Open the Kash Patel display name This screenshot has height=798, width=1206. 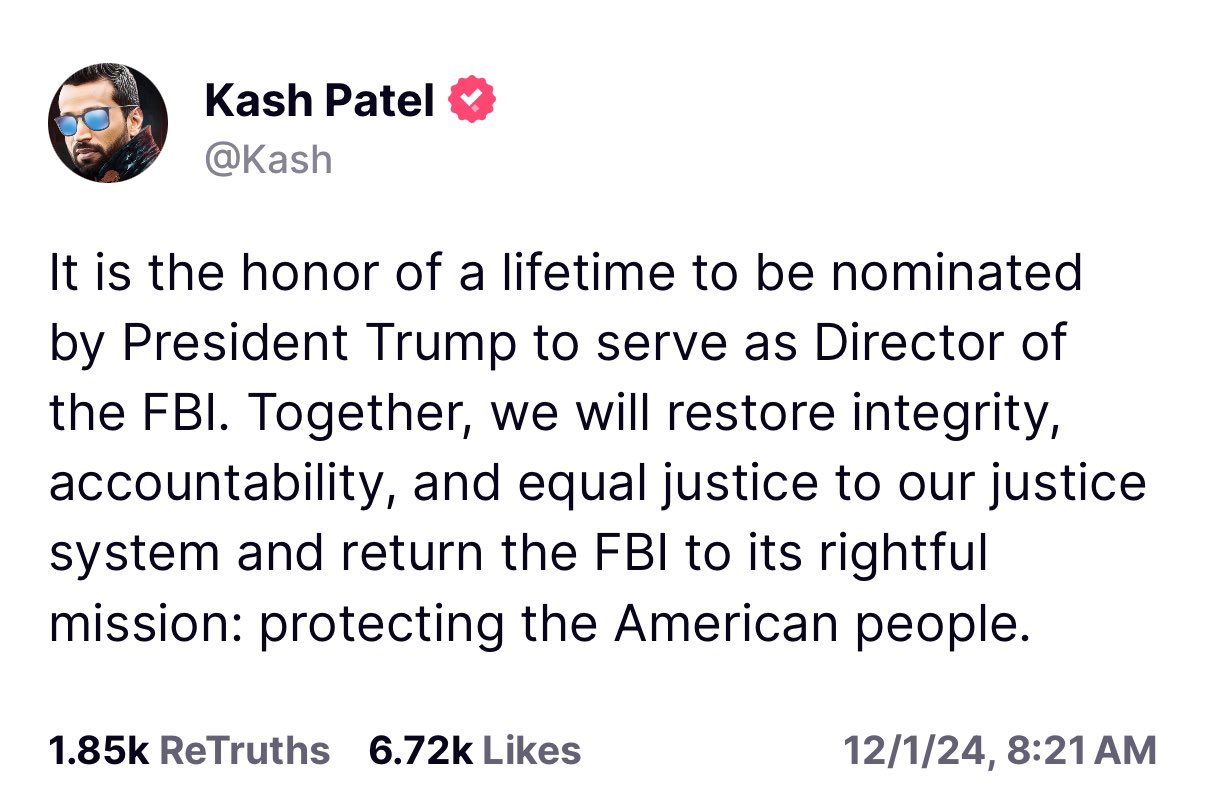pos(320,100)
